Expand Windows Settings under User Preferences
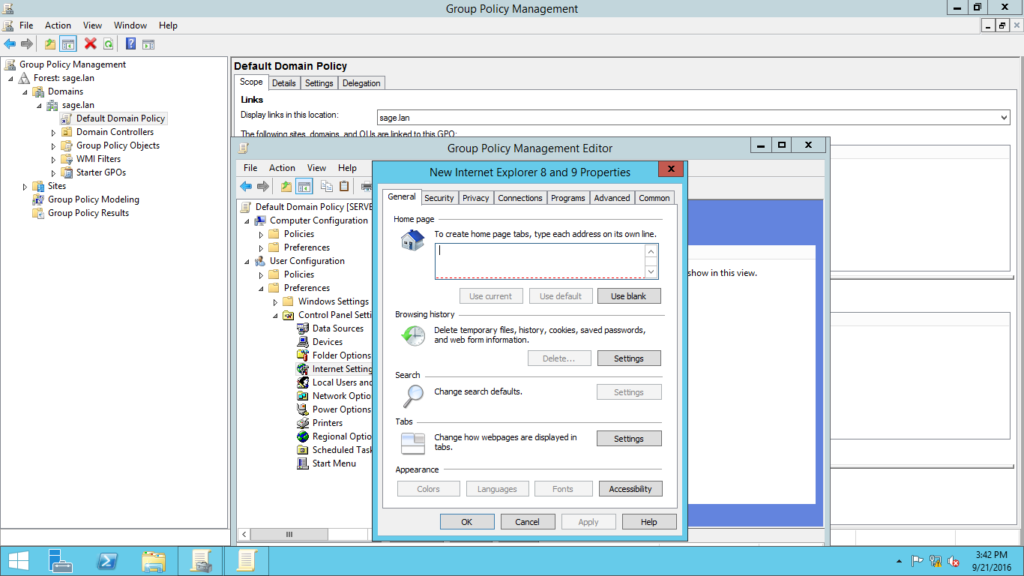 click(x=275, y=301)
